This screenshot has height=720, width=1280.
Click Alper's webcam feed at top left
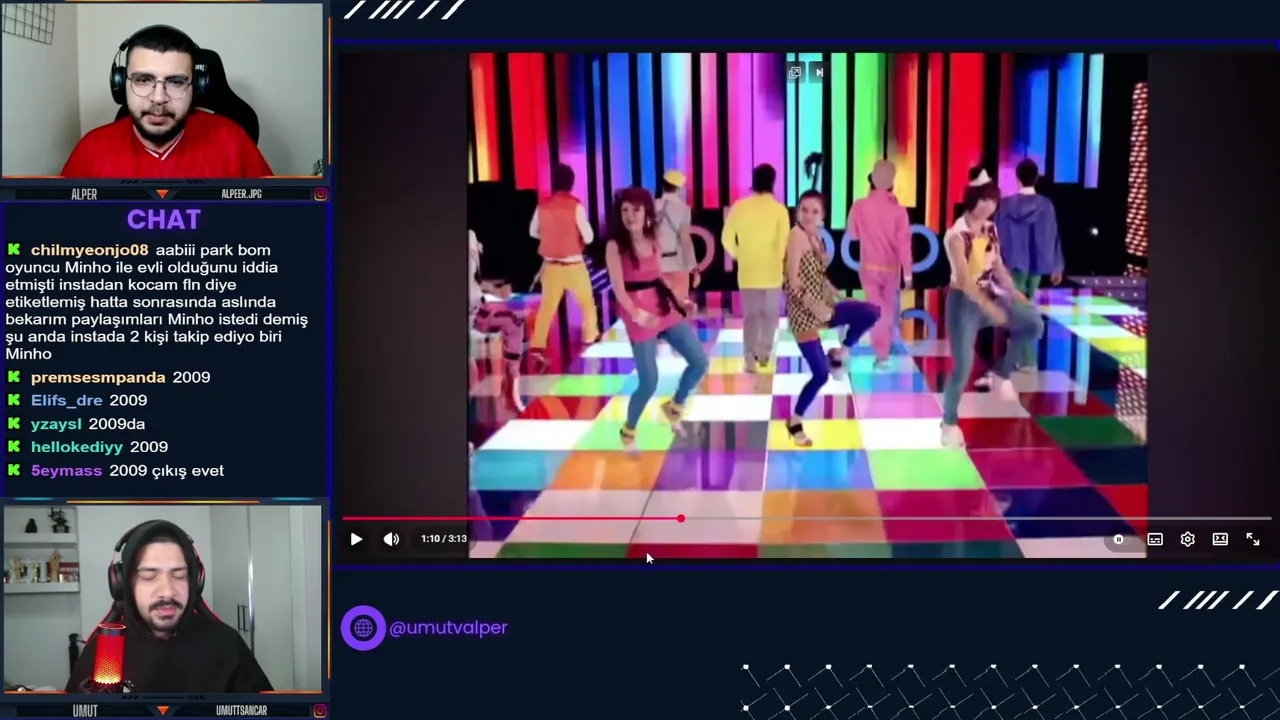(x=162, y=90)
